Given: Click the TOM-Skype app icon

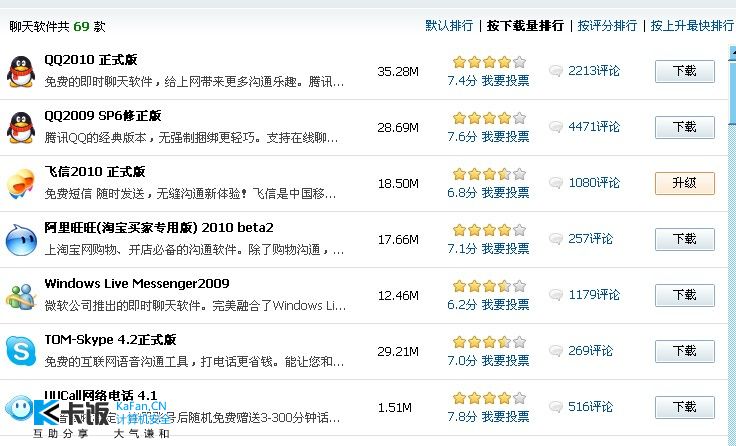Looking at the screenshot, I should (x=21, y=352).
